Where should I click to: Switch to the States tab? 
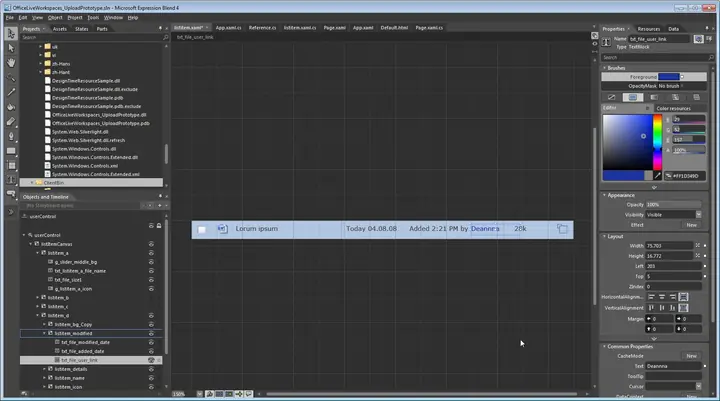pos(82,28)
